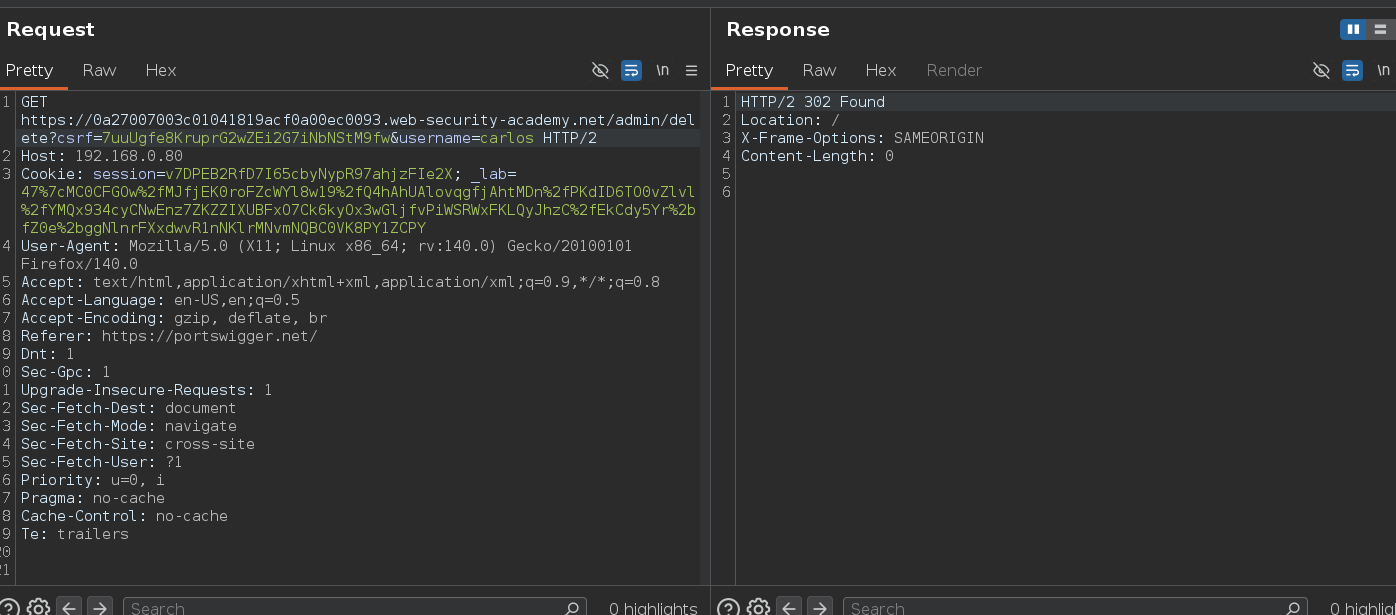Go to previous search match in Request
The width and height of the screenshot is (1396, 615).
pyautogui.click(x=69, y=607)
